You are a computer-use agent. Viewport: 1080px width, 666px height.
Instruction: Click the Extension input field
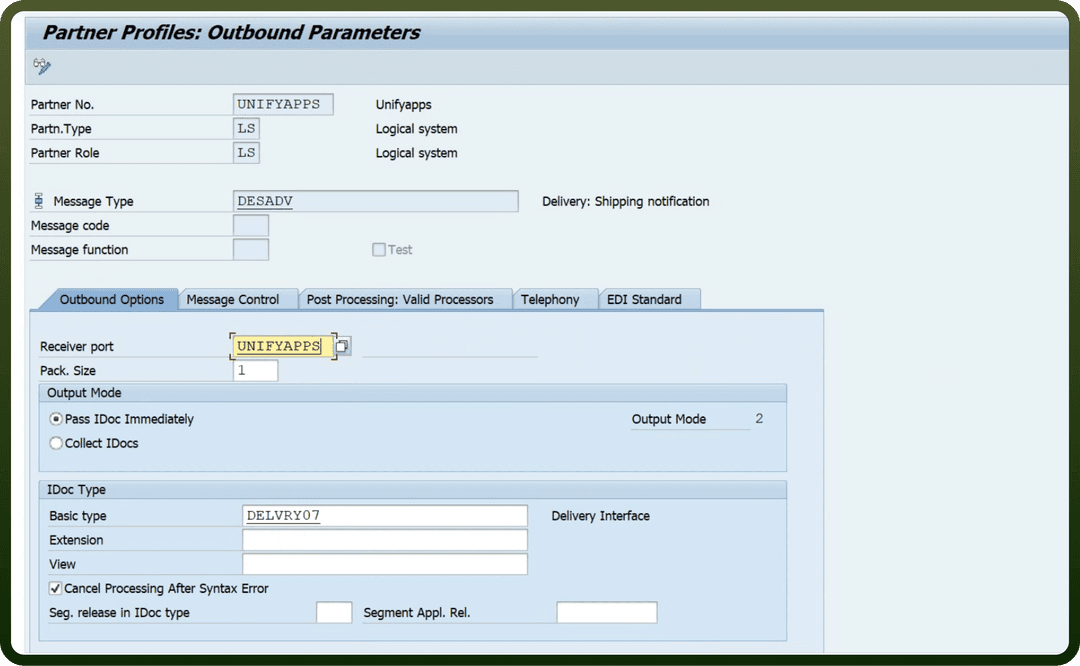click(x=385, y=540)
